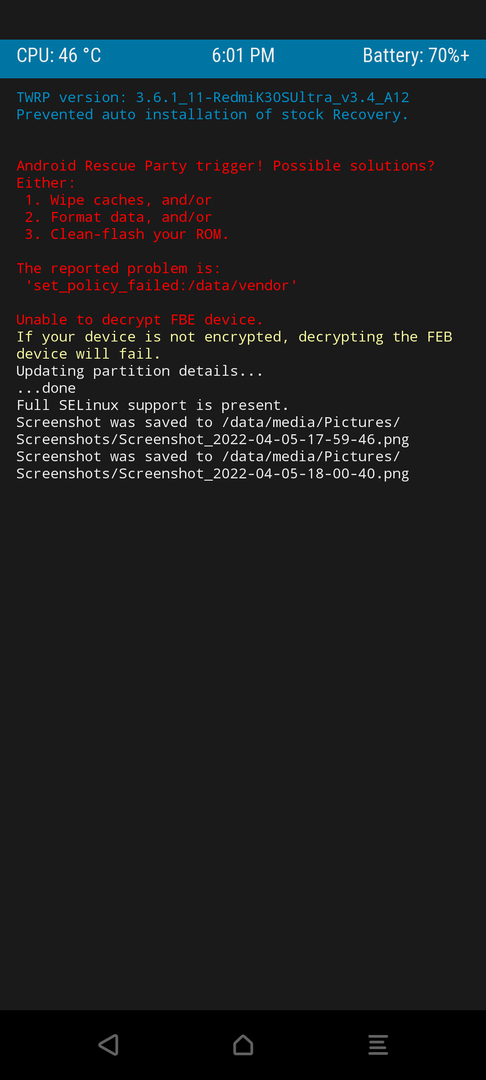This screenshot has height=1080, width=486.
Task: Tap the 6:01 PM clock
Action: tap(243, 56)
